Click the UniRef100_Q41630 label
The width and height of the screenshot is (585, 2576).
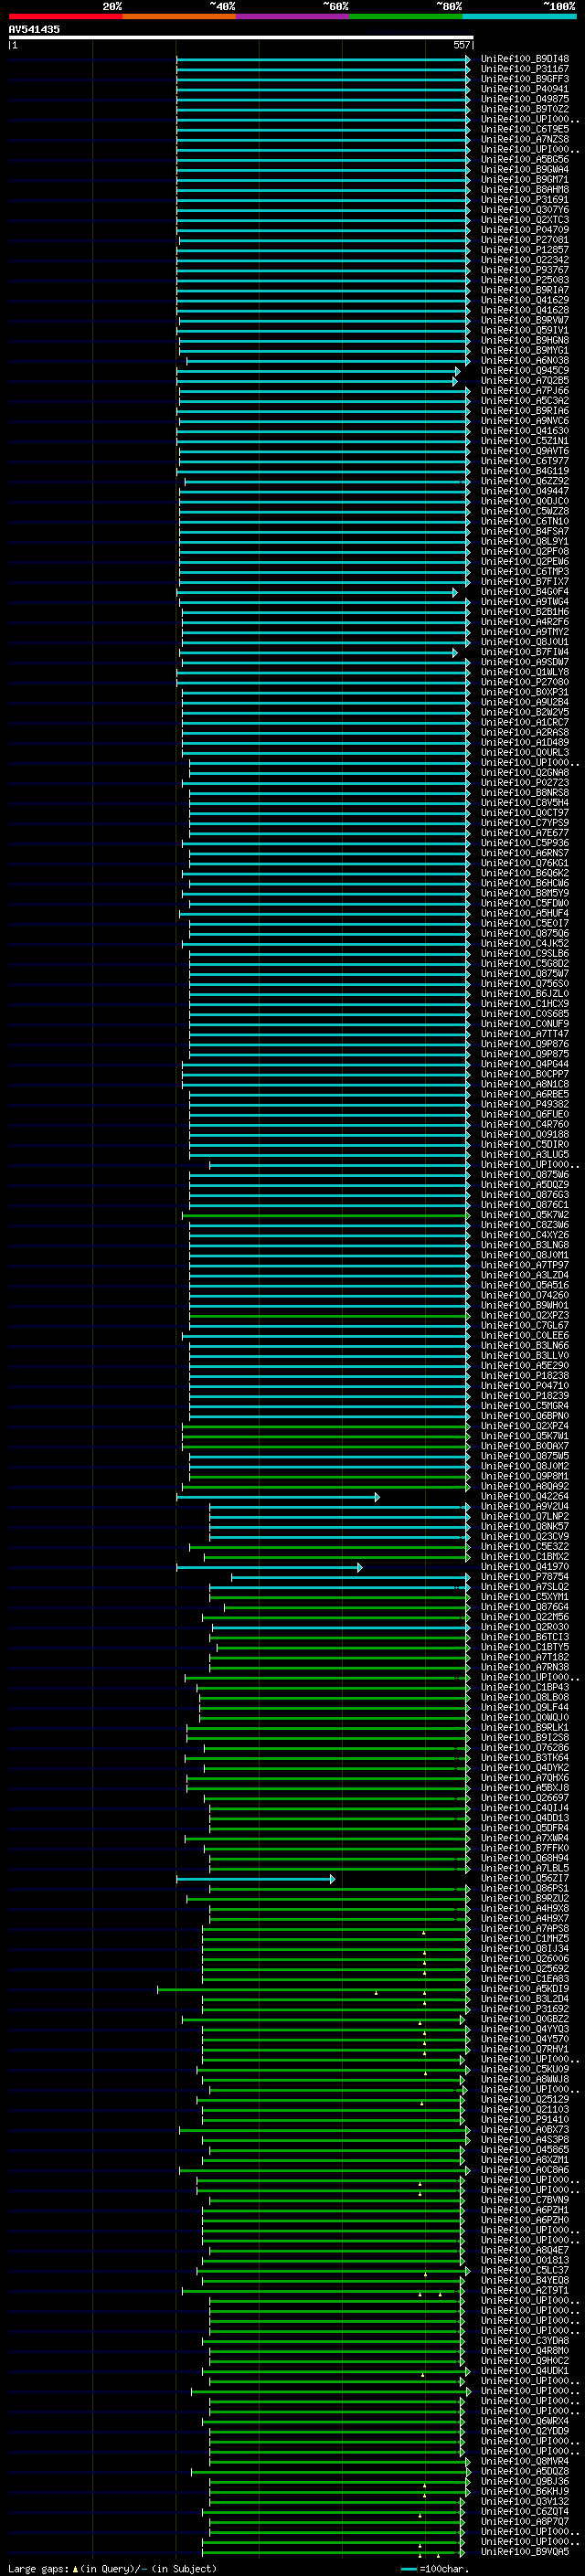point(525,431)
